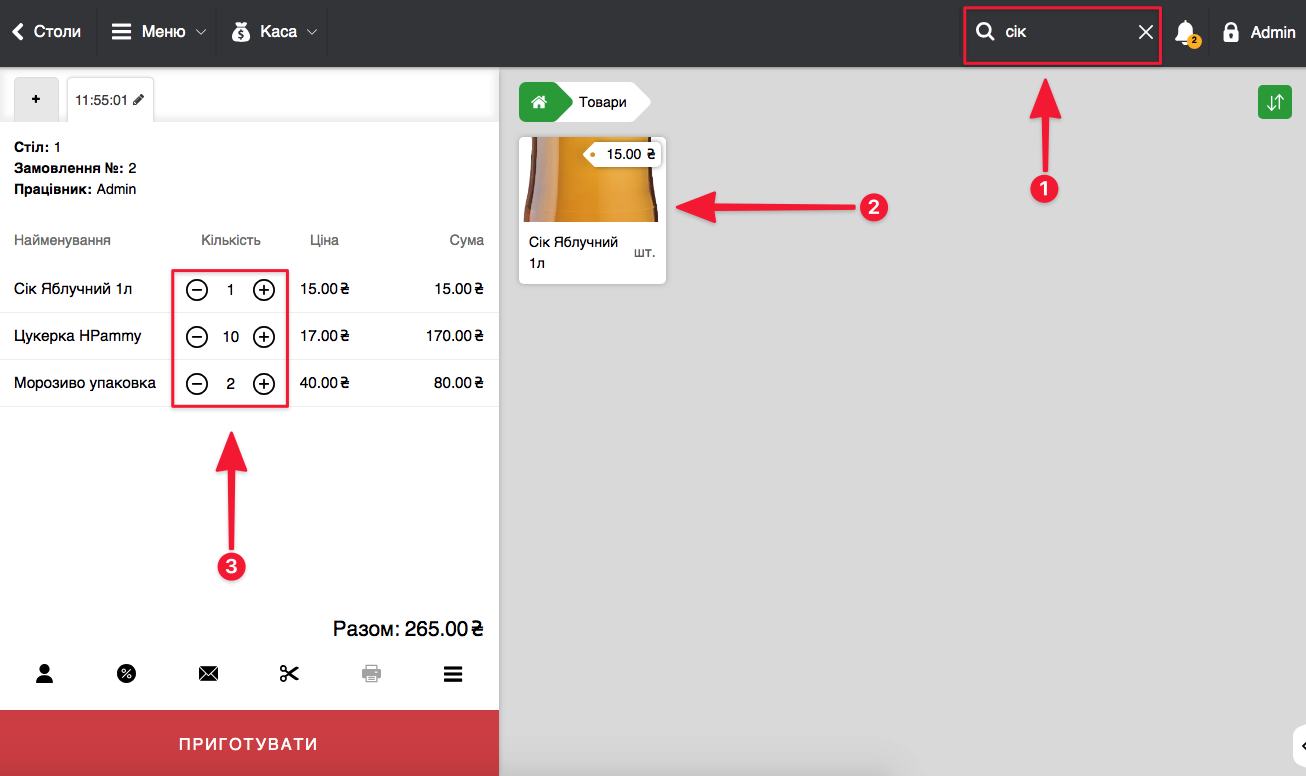The height and width of the screenshot is (776, 1306).
Task: Click the scissors split order icon
Action: pos(290,673)
